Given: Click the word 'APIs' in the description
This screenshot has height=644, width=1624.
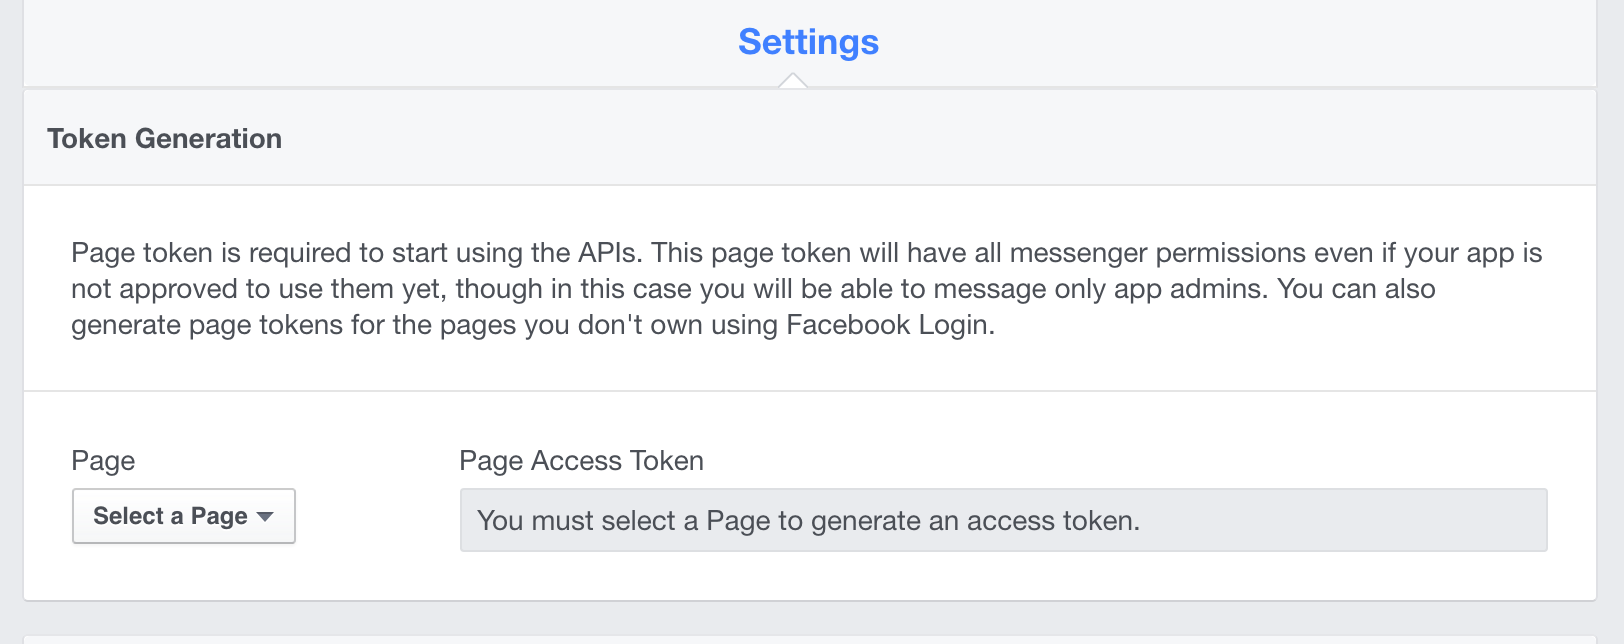Looking at the screenshot, I should 607,253.
